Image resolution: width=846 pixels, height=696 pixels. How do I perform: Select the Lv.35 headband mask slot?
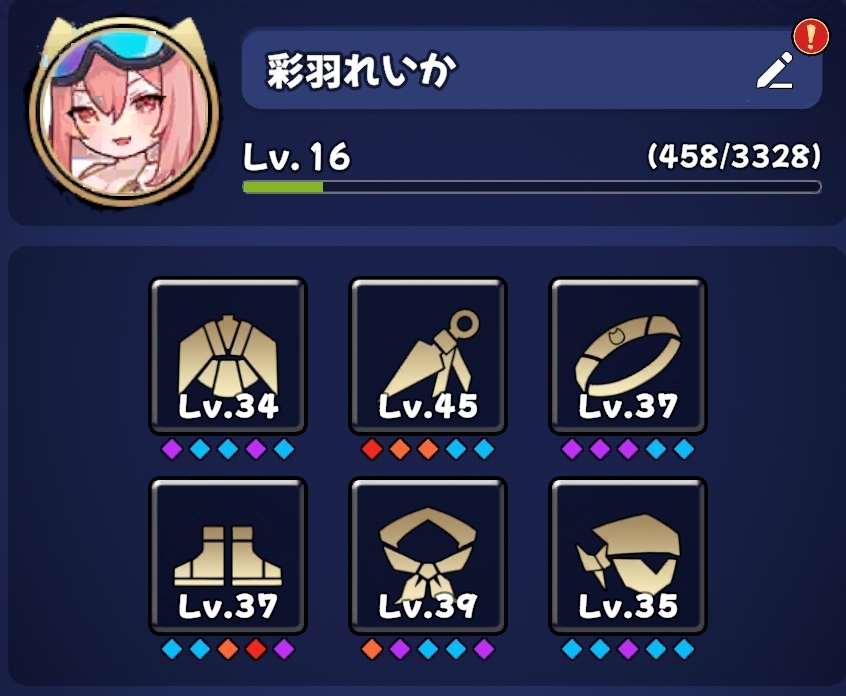(627, 555)
